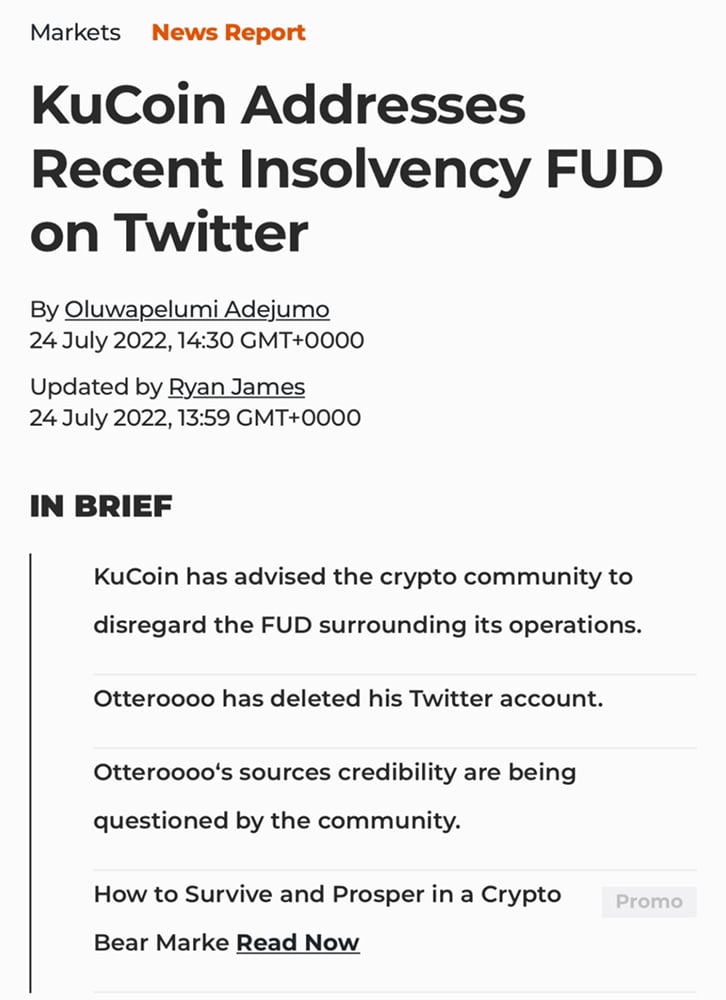Click the divider above the promo item
The width and height of the screenshot is (726, 1000).
(395, 870)
